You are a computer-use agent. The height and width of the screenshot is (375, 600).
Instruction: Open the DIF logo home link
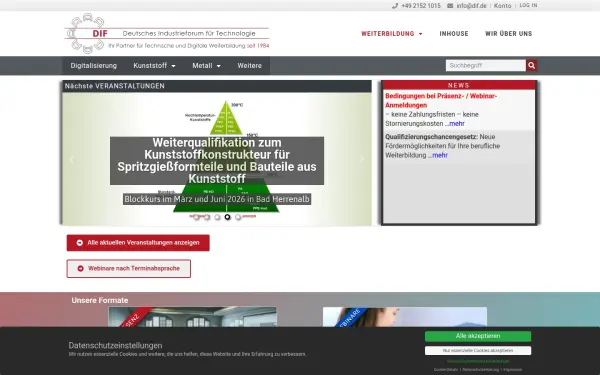pyautogui.click(x=167, y=34)
